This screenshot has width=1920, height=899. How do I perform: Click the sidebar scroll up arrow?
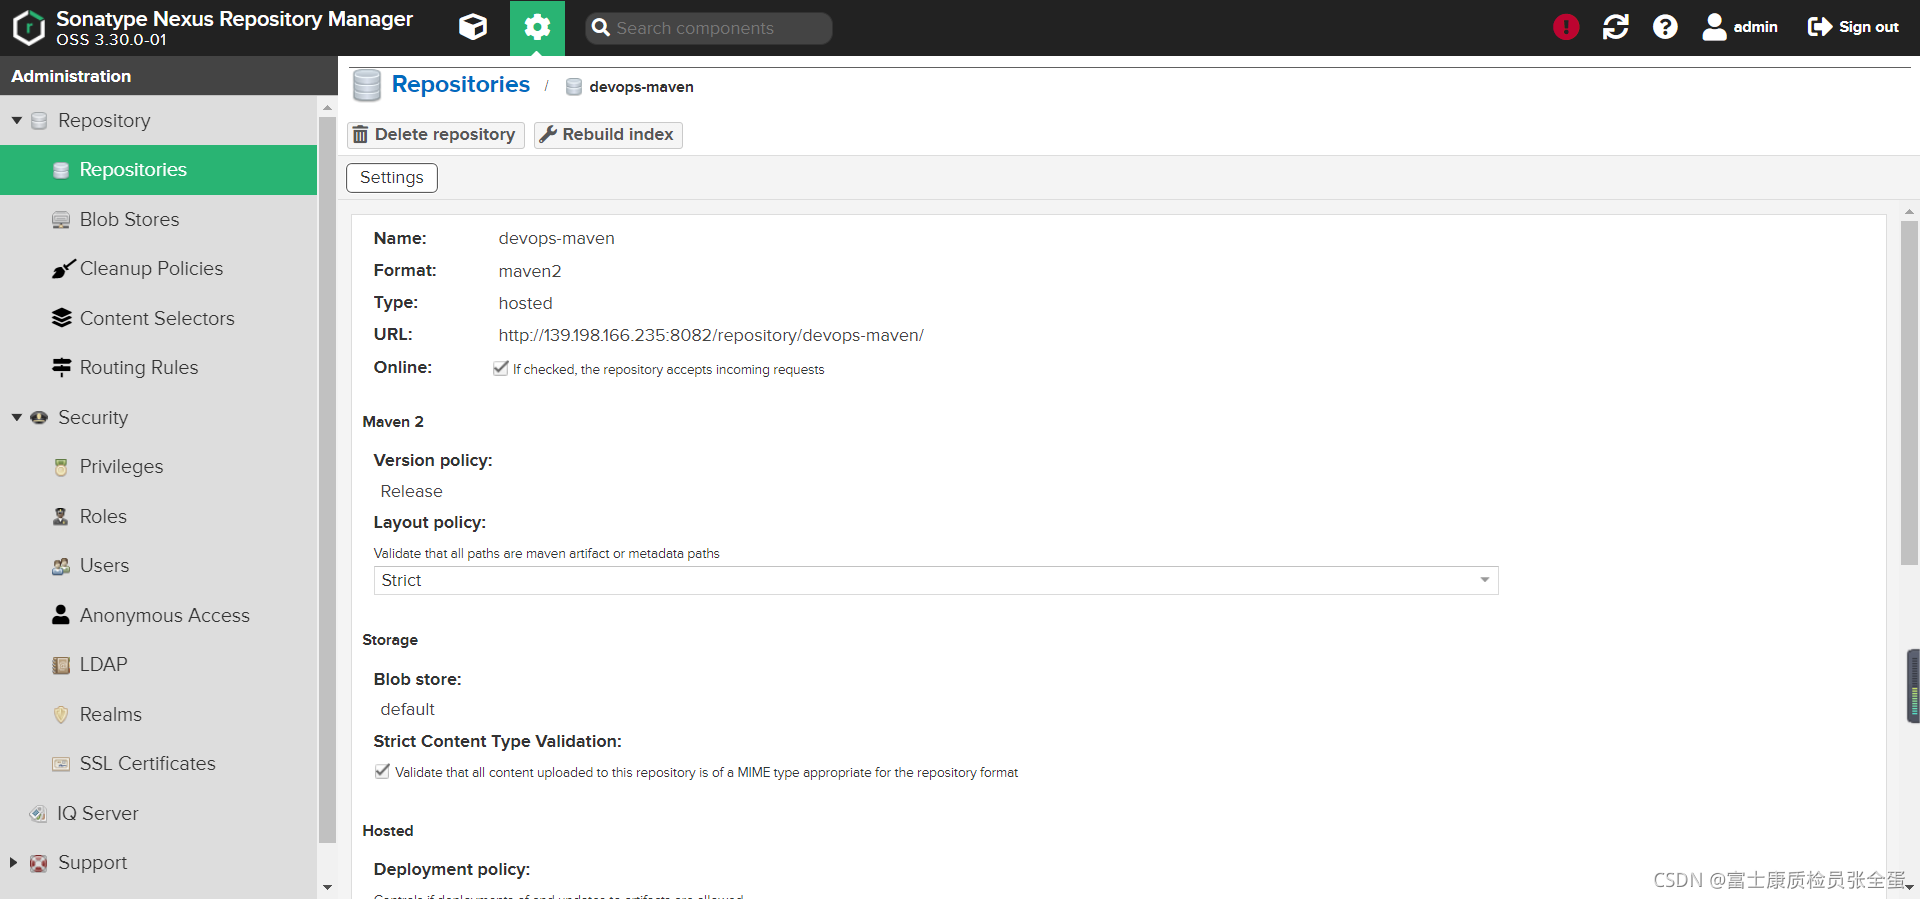(x=327, y=107)
